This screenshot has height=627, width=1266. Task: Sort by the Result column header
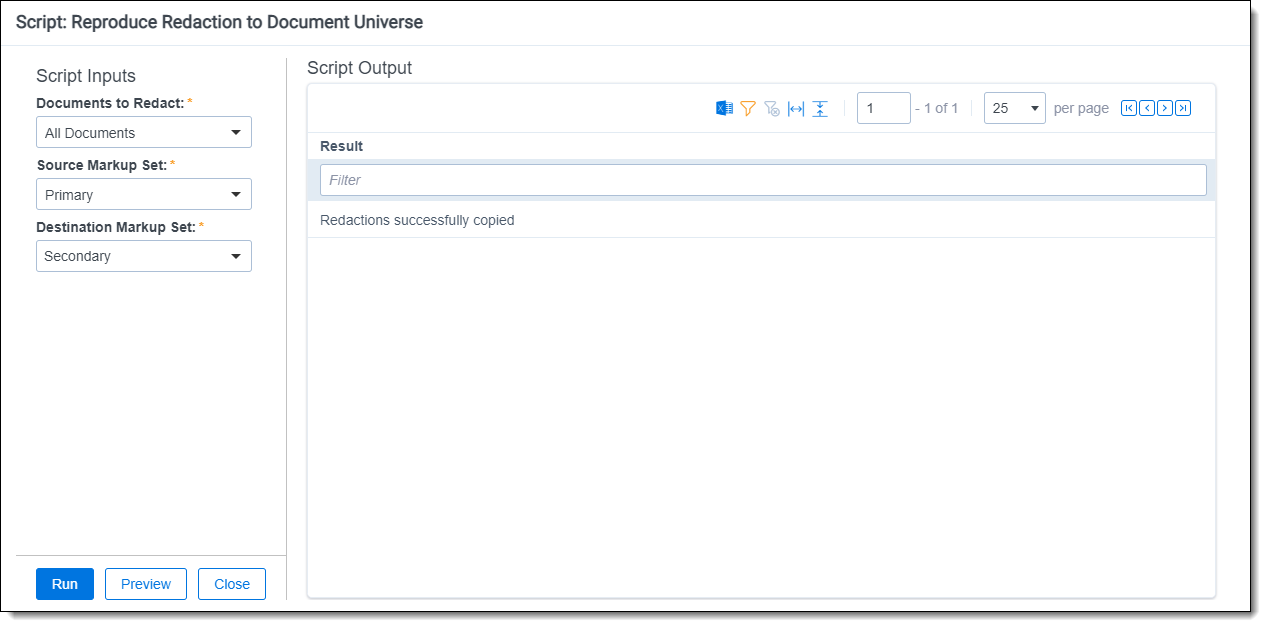[x=342, y=146]
